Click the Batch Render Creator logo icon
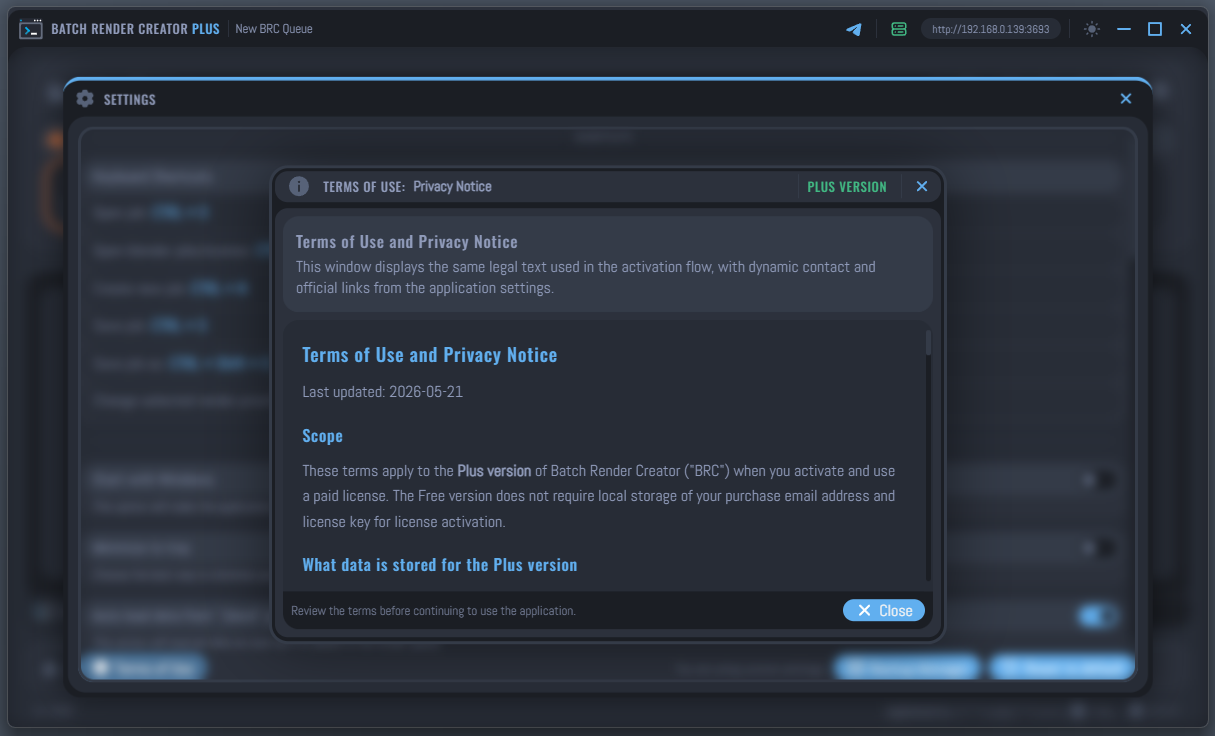This screenshot has width=1215, height=736. point(30,29)
